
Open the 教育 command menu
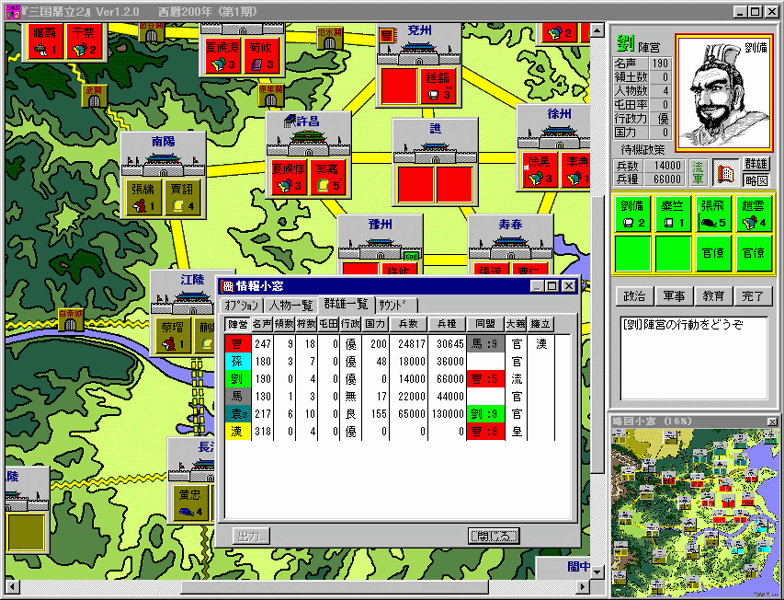click(x=714, y=296)
